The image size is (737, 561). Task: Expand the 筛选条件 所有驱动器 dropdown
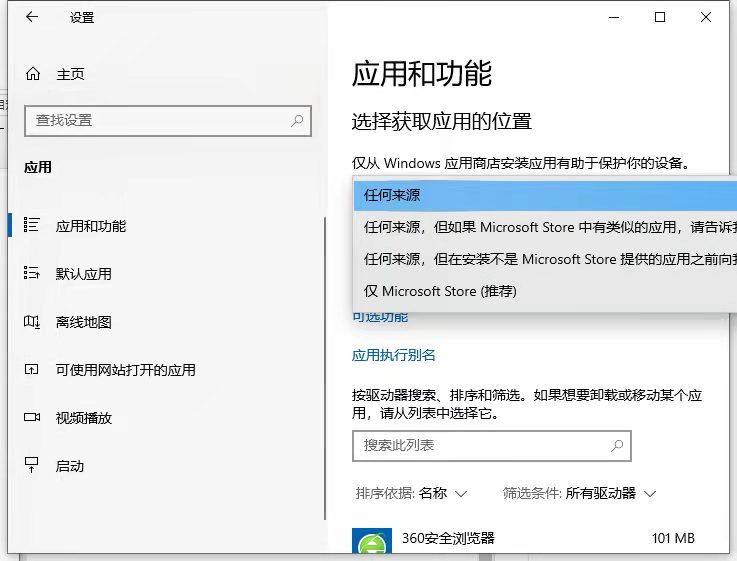(579, 494)
